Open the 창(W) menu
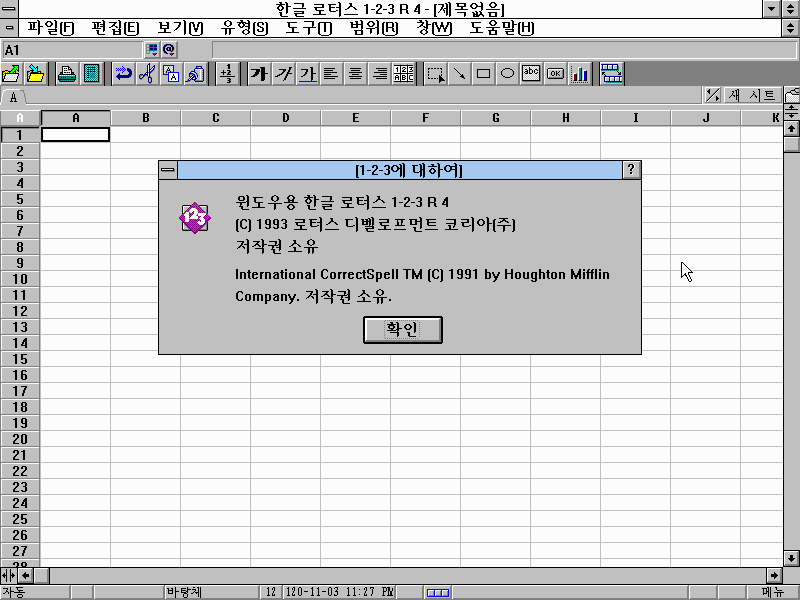Image resolution: width=800 pixels, height=600 pixels. click(x=434, y=28)
